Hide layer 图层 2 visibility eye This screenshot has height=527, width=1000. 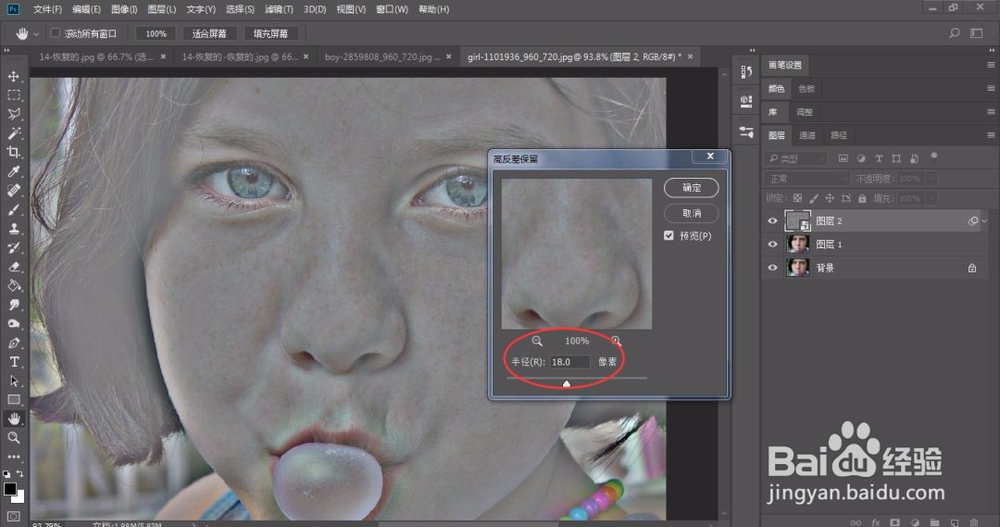772,221
